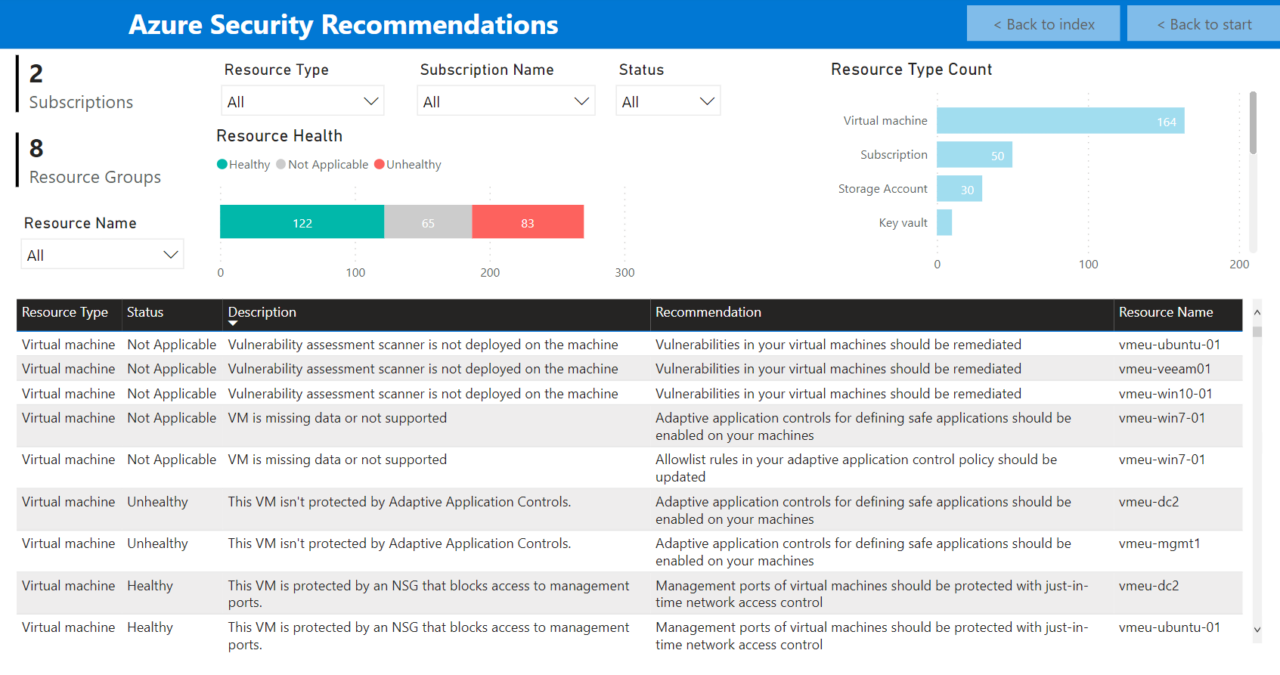Screen dimensions: 1280x675
Task: Open the Status filter dropdown
Action: click(x=668, y=101)
